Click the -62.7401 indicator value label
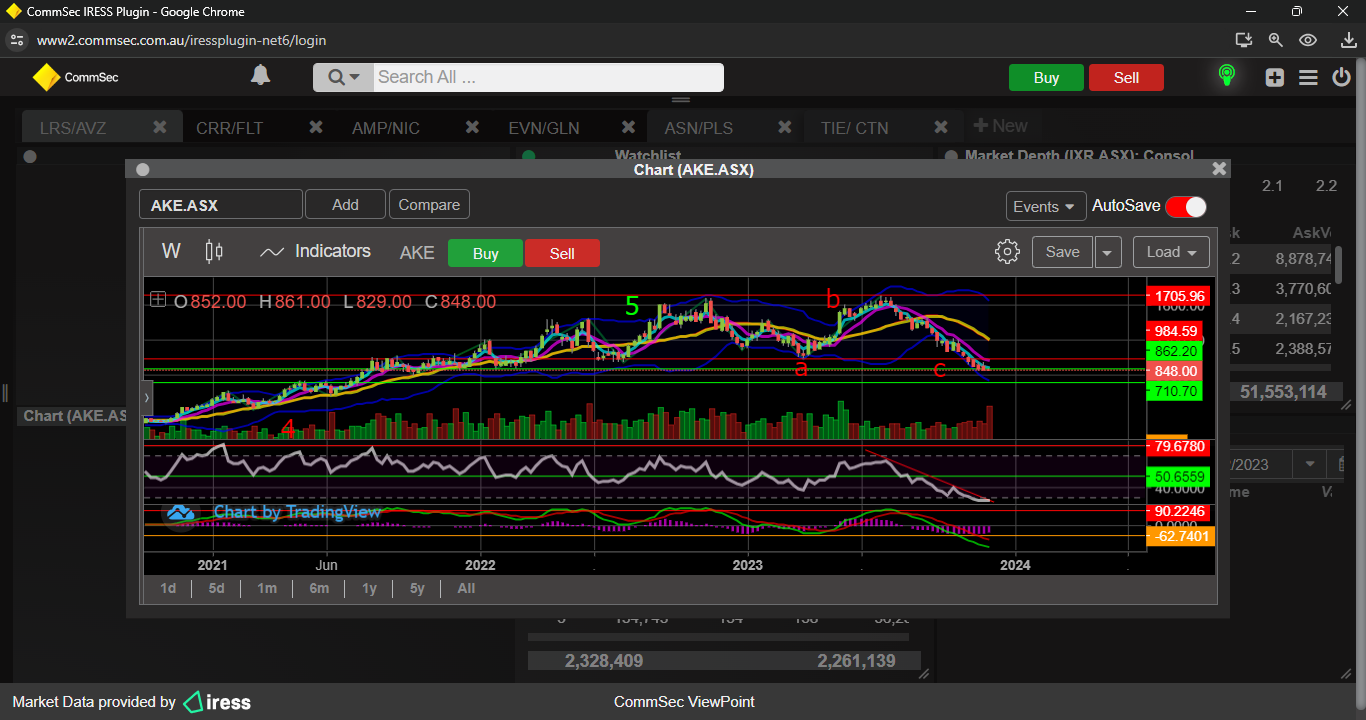 (1180, 536)
